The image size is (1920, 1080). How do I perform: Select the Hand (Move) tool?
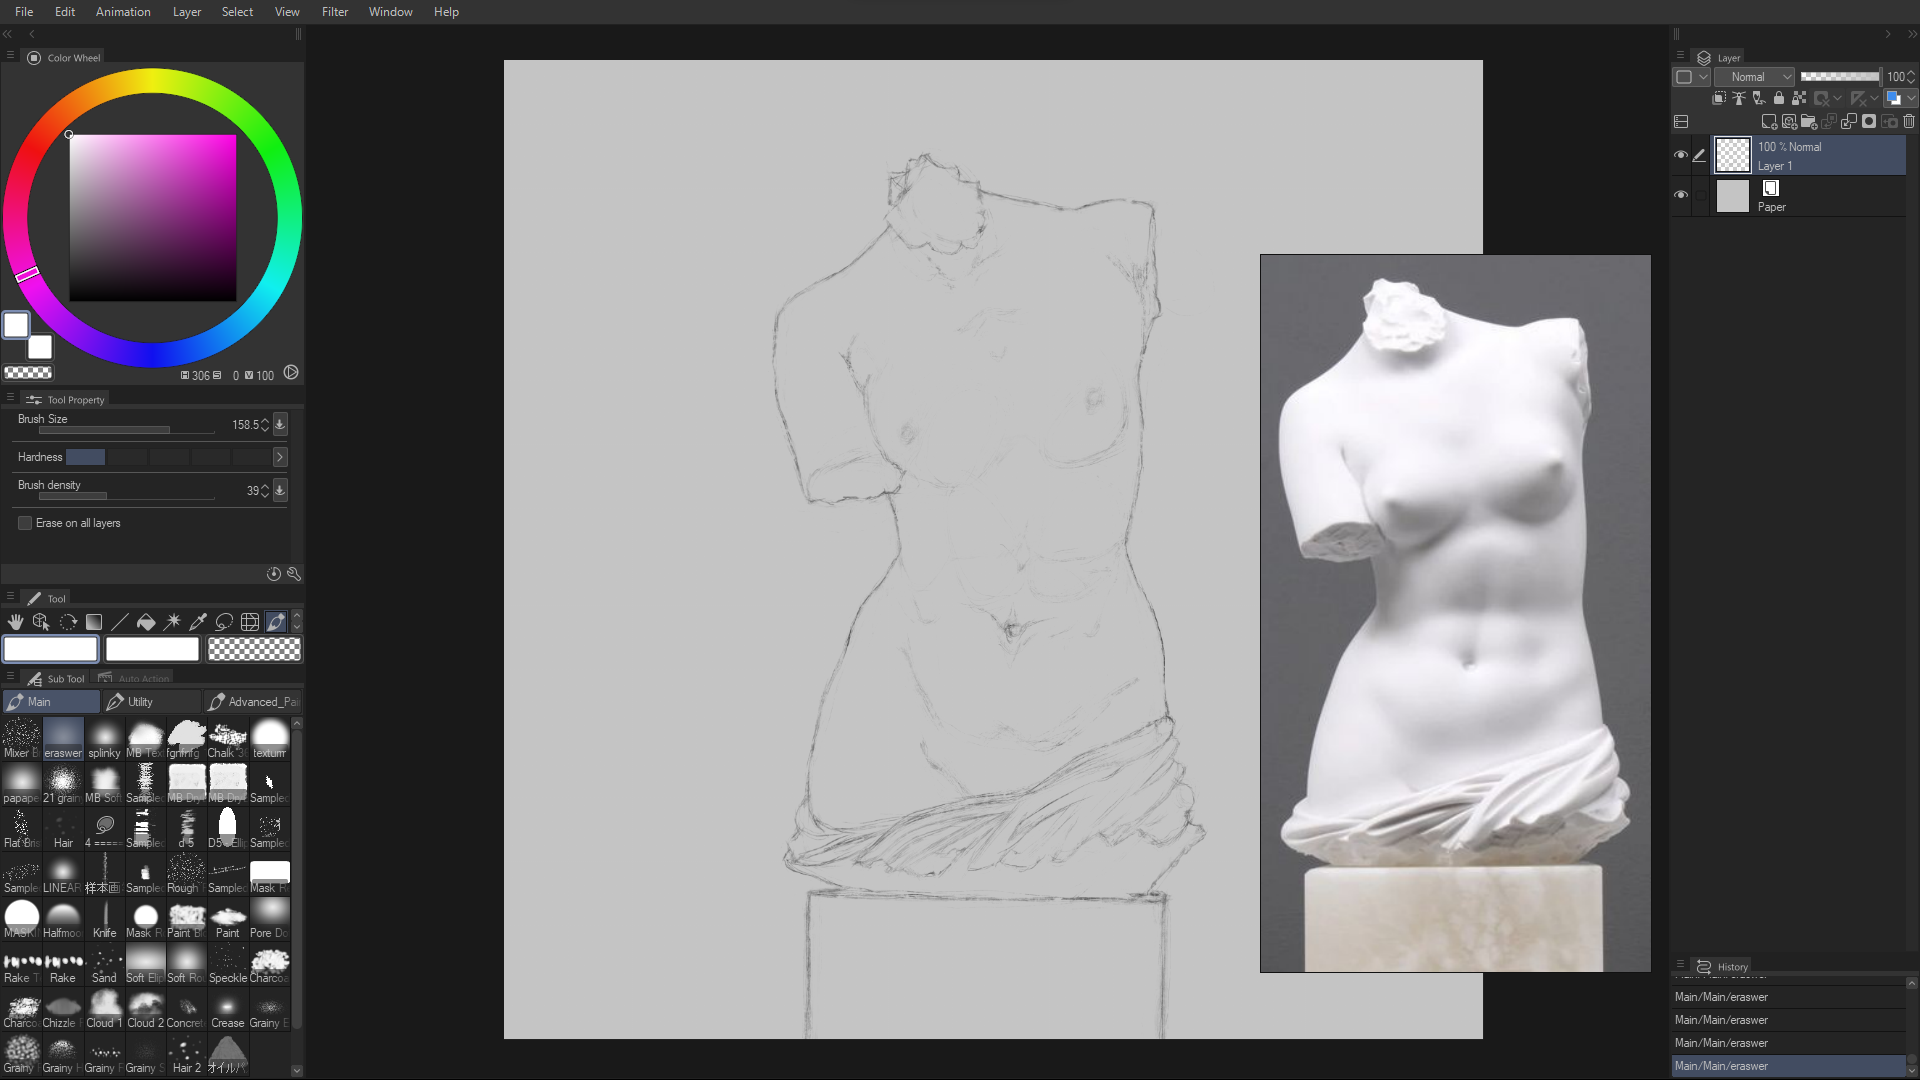click(15, 622)
